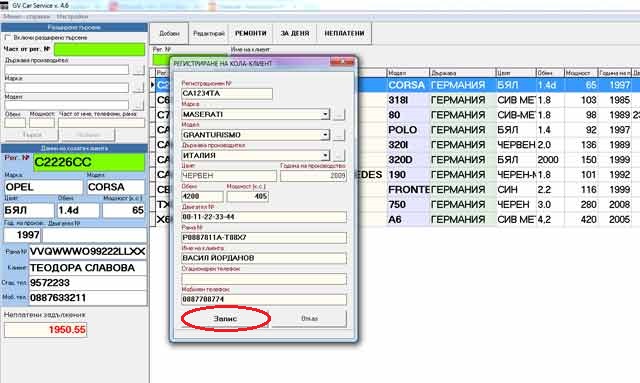The image size is (640, 383).
Task: Click the production year field showing 2009
Action: tap(313, 176)
